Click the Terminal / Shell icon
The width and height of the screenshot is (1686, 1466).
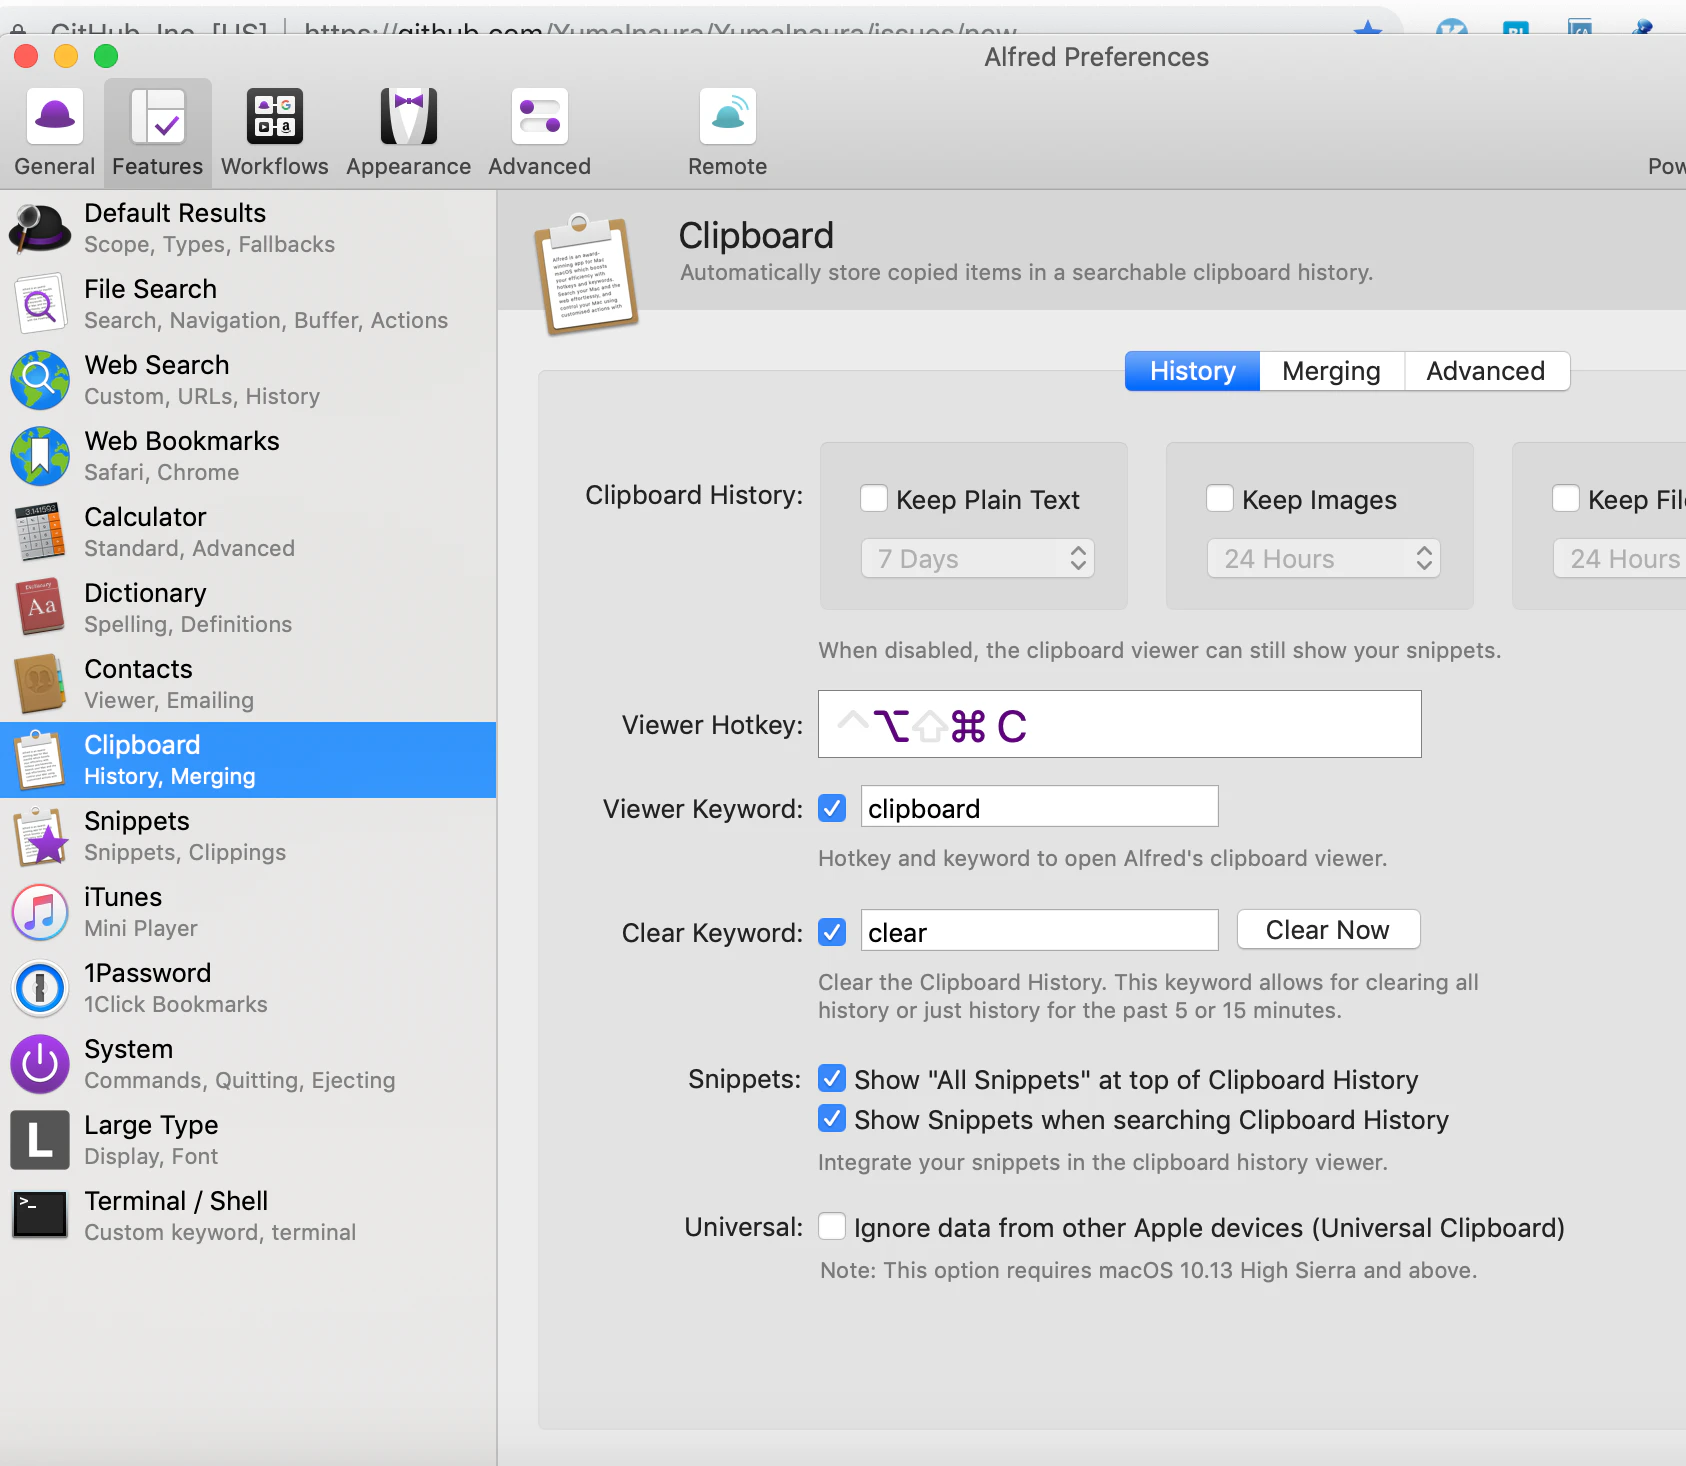point(40,1215)
